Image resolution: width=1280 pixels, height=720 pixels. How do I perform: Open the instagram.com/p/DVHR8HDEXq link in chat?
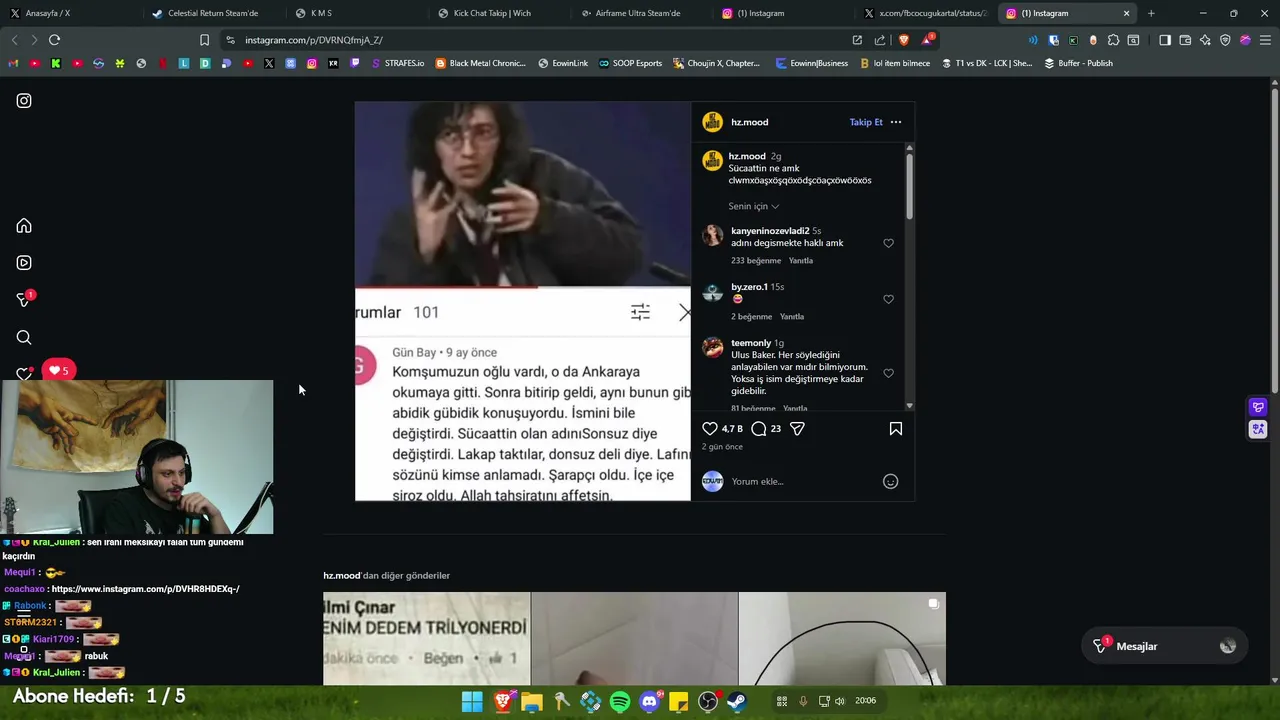pyautogui.click(x=146, y=589)
